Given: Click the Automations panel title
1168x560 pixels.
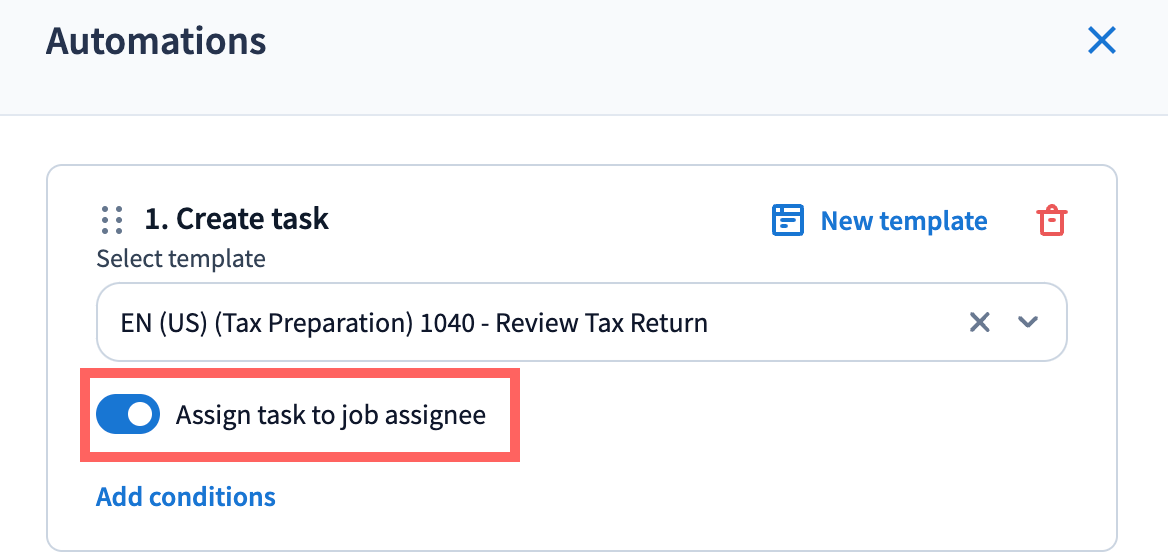Looking at the screenshot, I should [156, 41].
